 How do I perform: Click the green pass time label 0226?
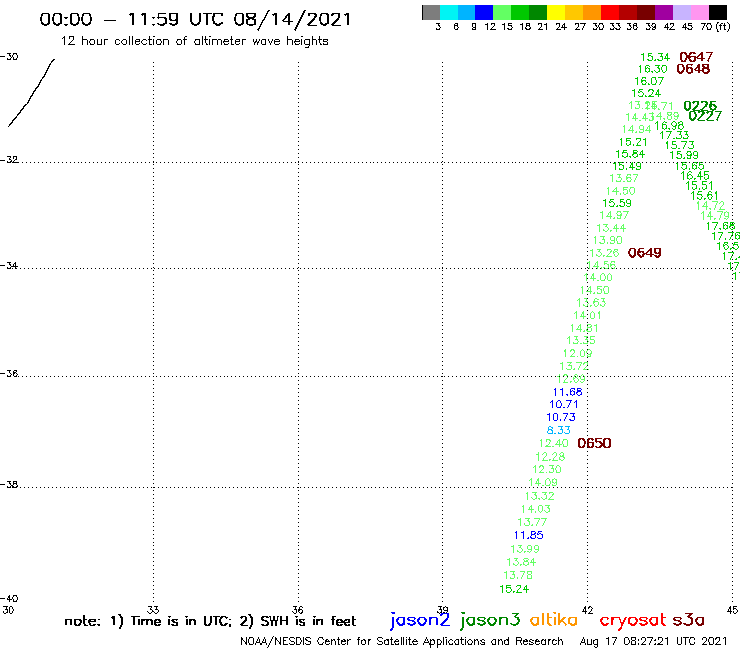click(x=700, y=106)
